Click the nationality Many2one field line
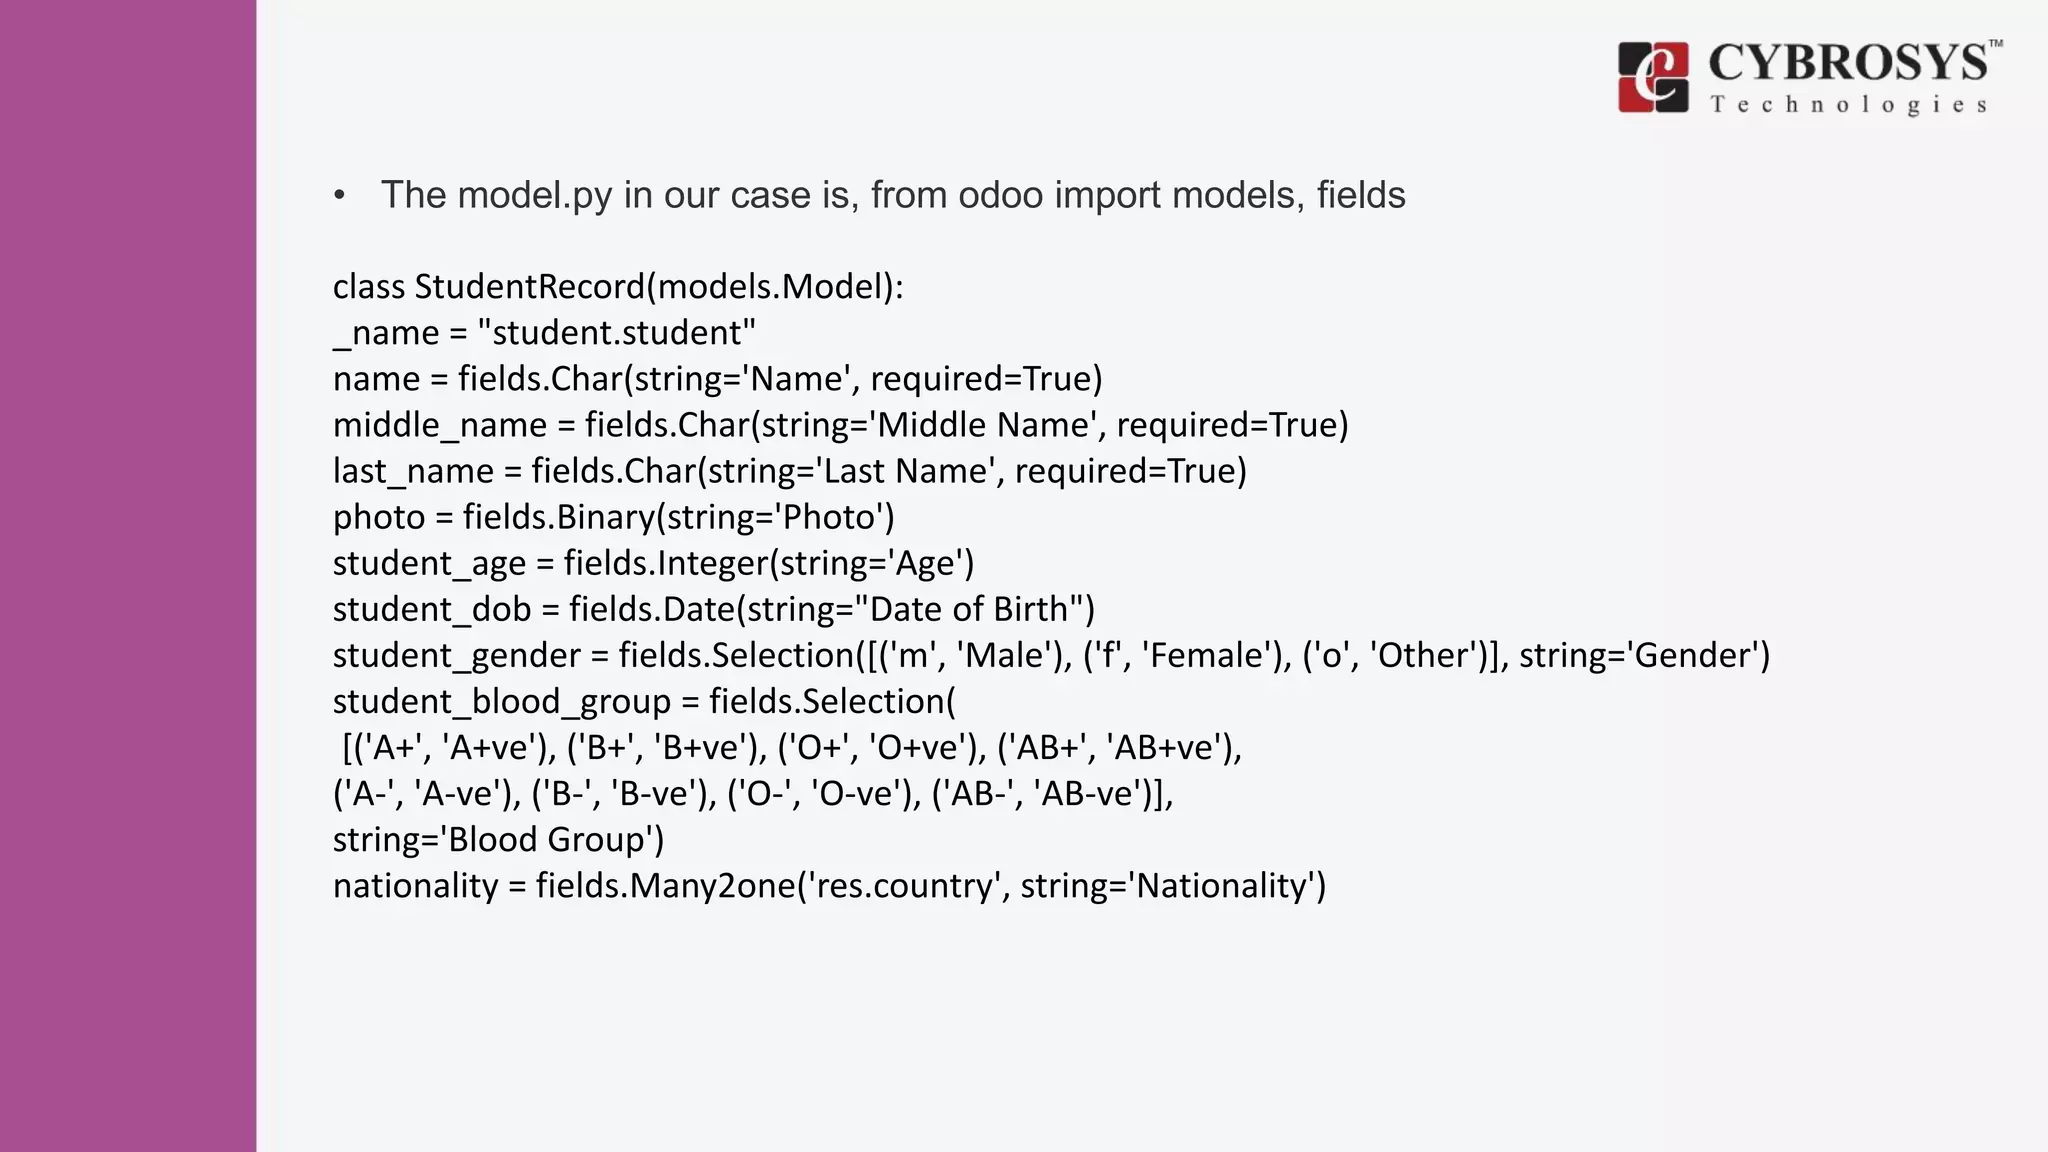This screenshot has height=1152, width=2048. click(x=829, y=885)
